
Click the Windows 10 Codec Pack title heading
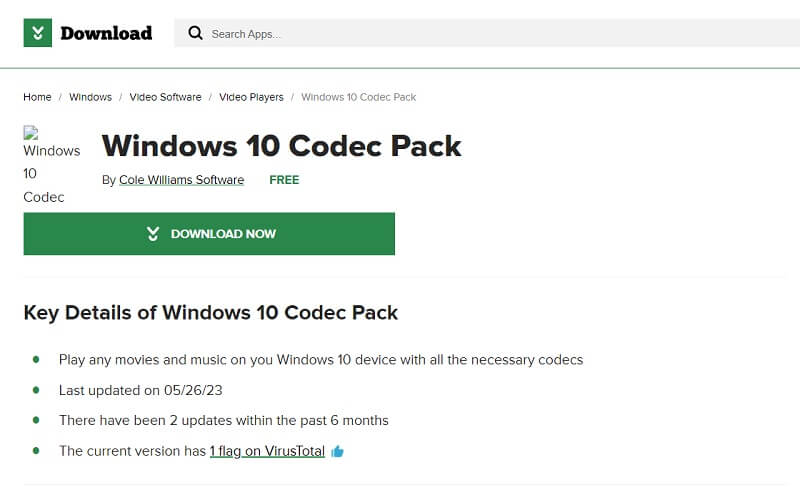pos(282,146)
